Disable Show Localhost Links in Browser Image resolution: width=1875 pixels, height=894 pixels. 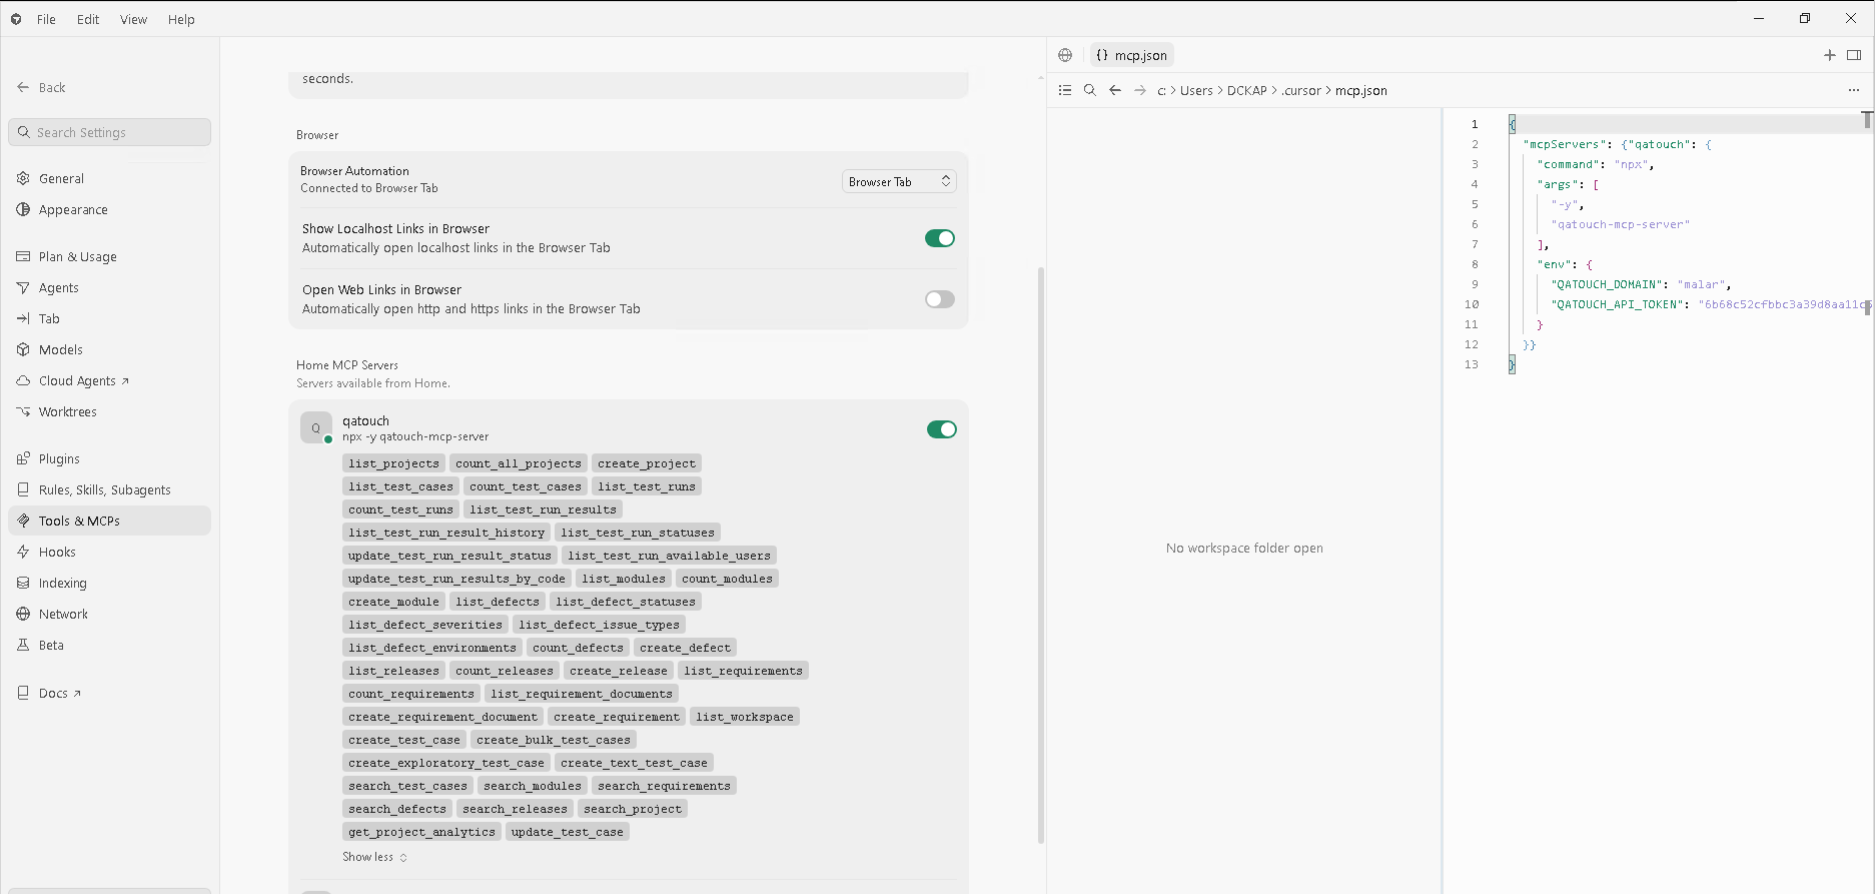(940, 238)
